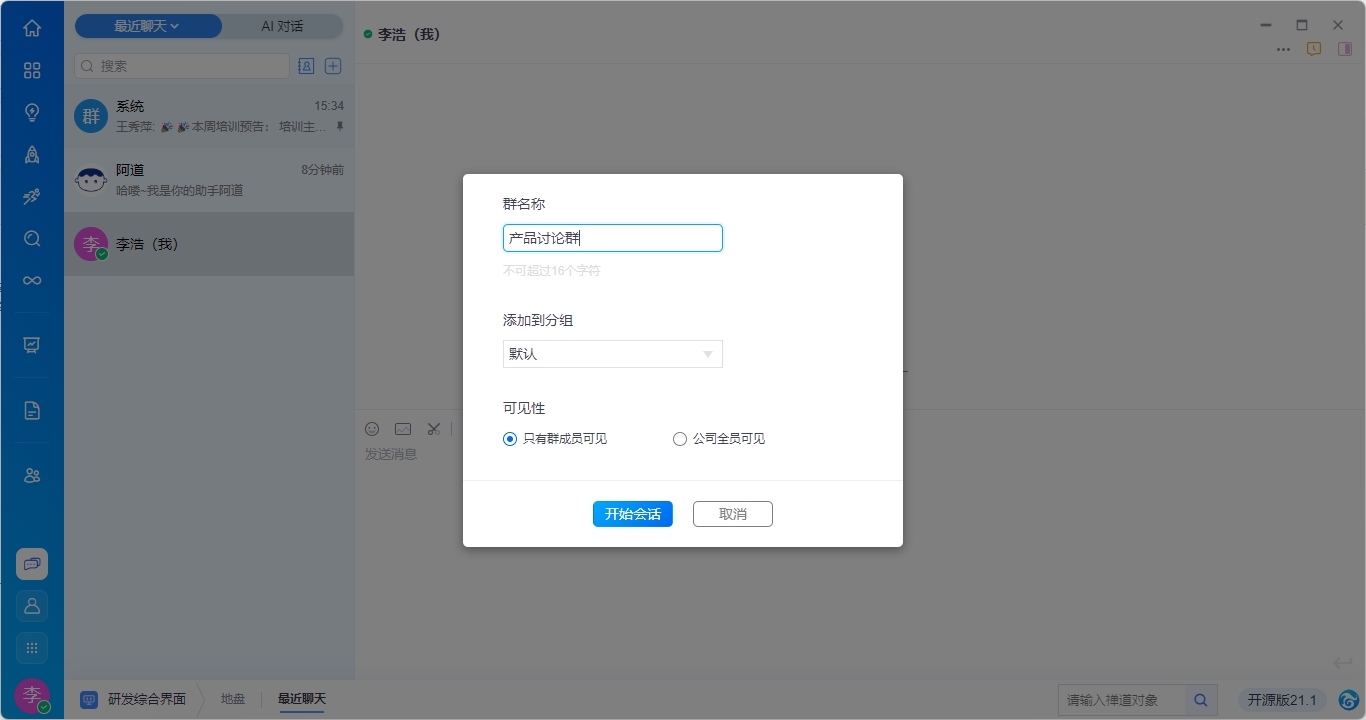
Task: Select the chat bubbles icon in sidebar
Action: click(32, 564)
